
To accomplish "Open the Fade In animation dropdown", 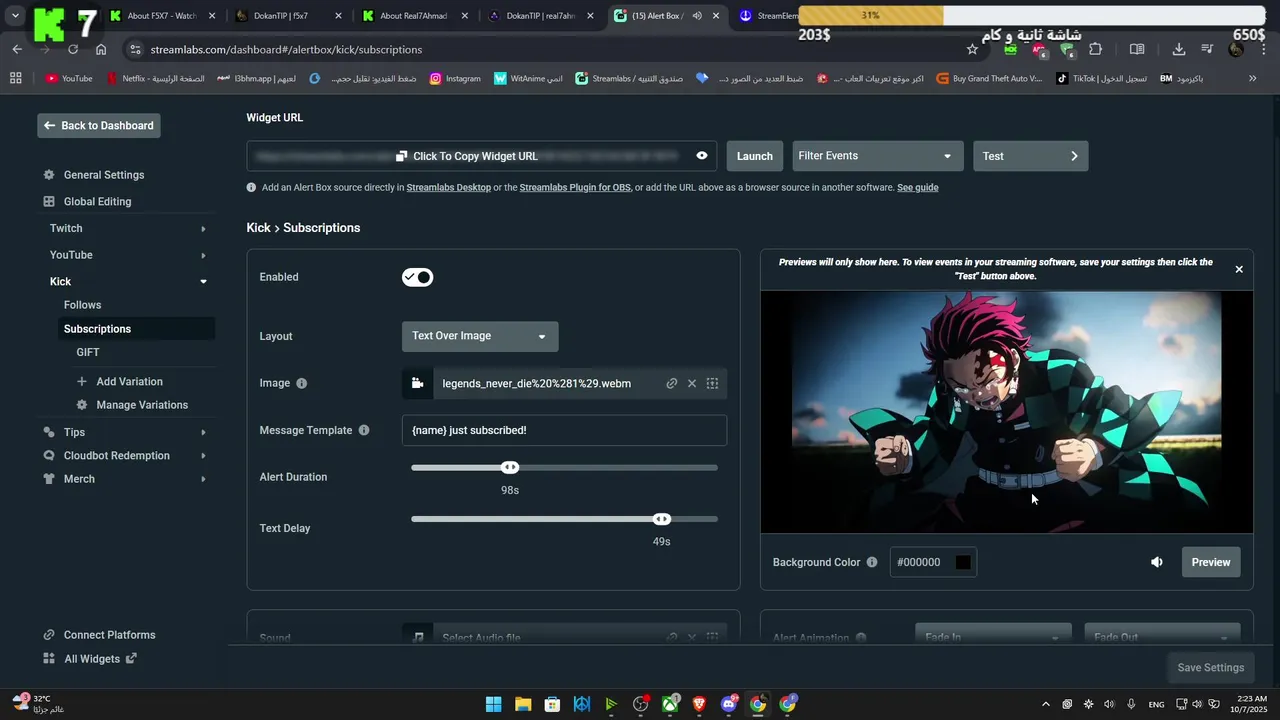I will pyautogui.click(x=993, y=637).
